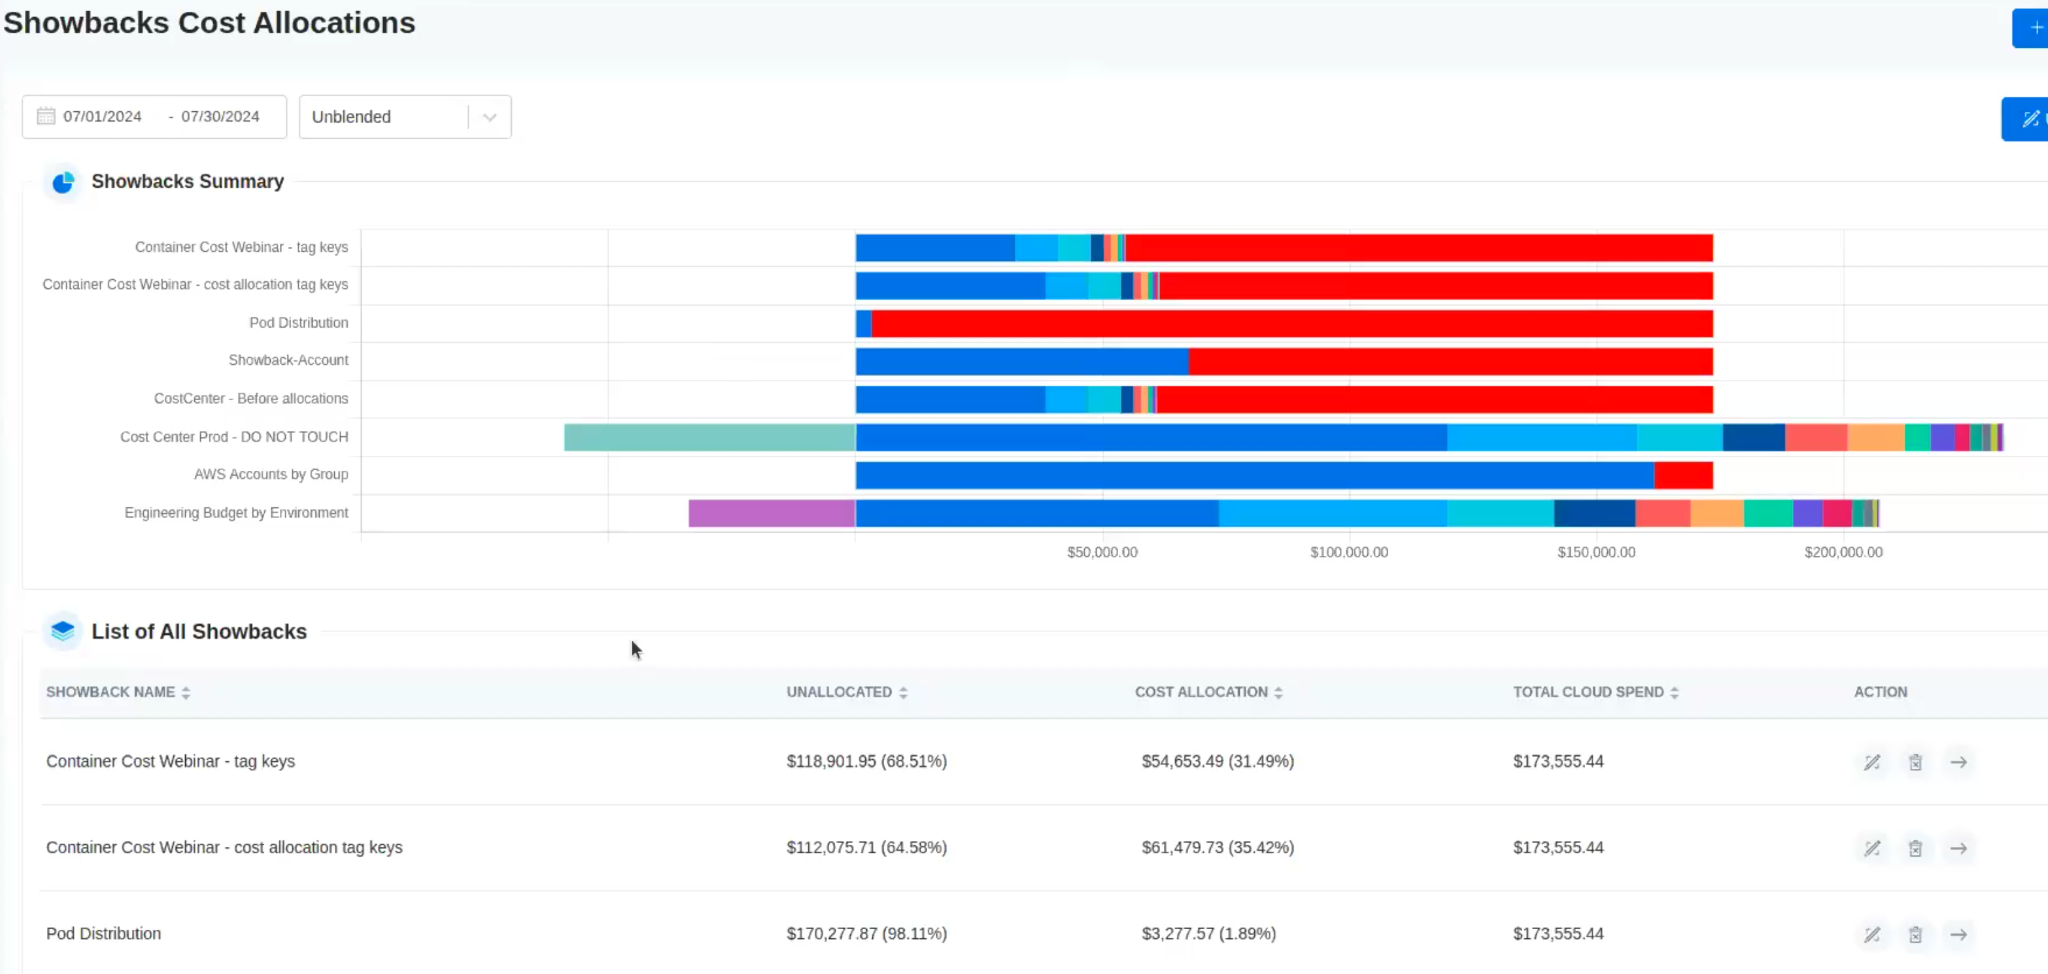Set the end date field 07/30/2024
Screen dimensions: 2048x974
click(220, 116)
